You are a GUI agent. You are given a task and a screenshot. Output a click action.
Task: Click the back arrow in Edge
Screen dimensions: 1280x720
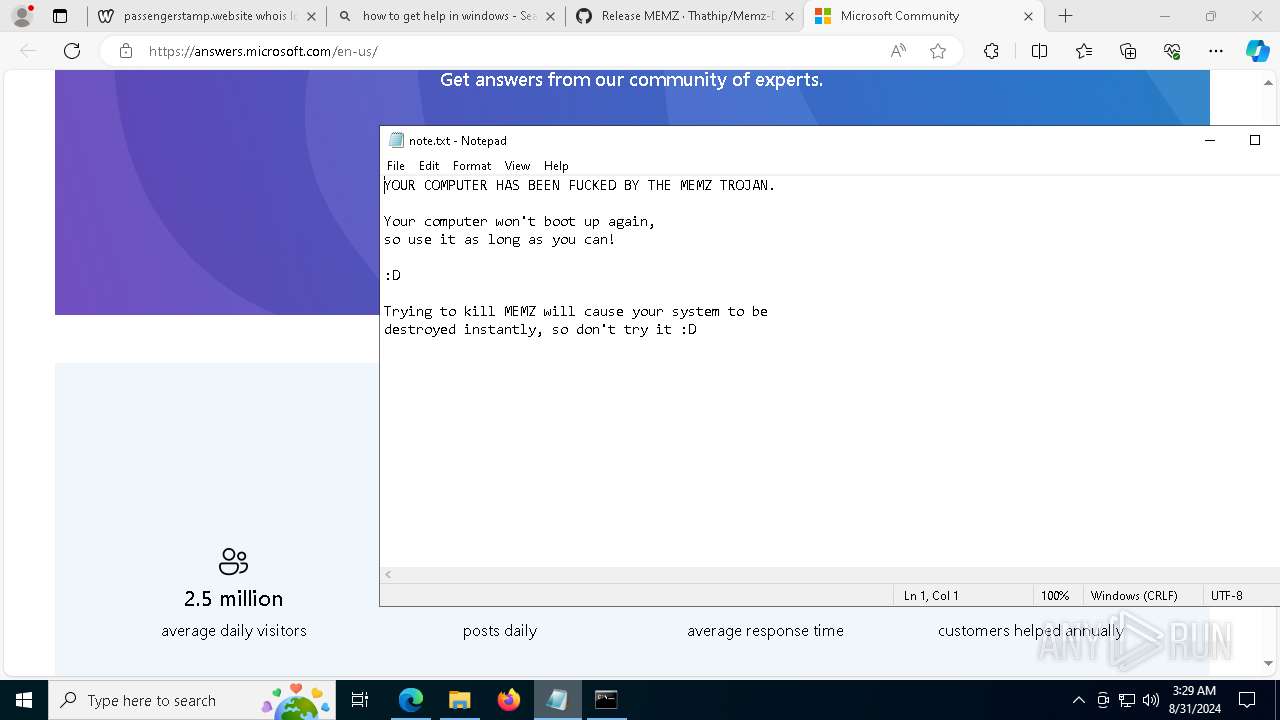tap(28, 51)
